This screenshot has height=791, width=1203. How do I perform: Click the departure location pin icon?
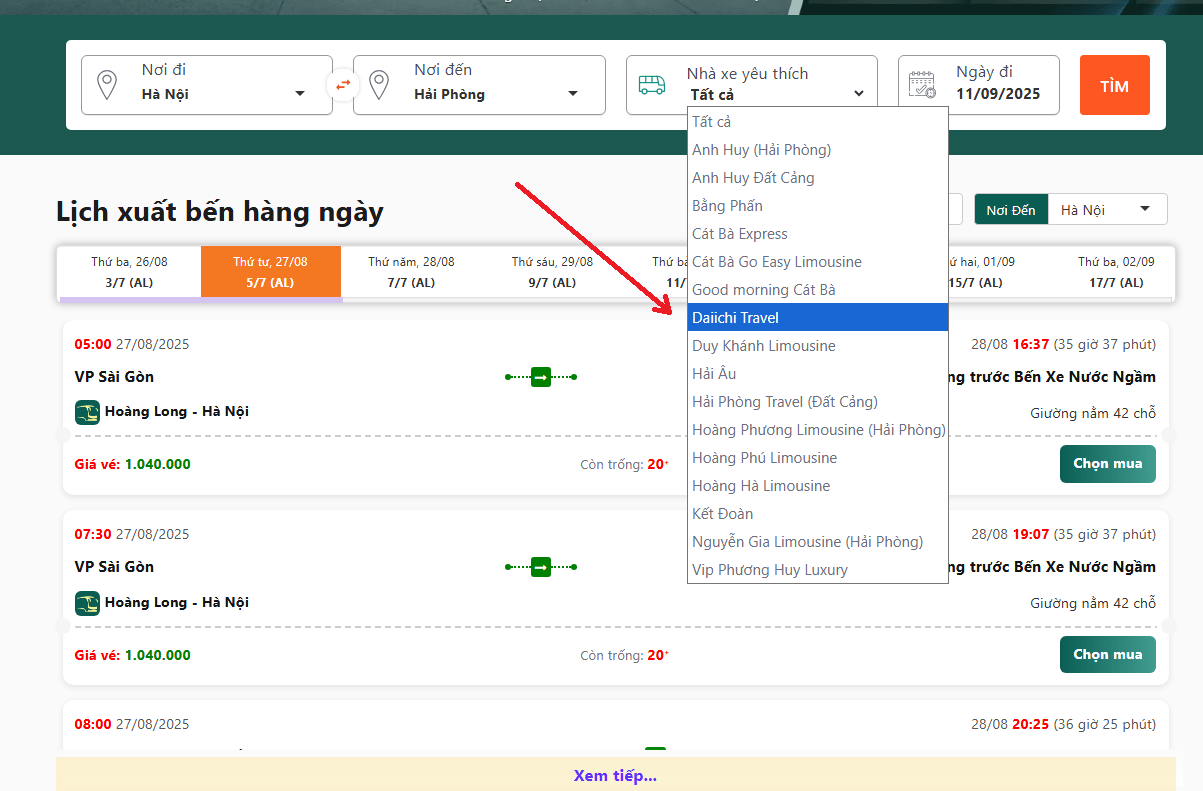(107, 85)
